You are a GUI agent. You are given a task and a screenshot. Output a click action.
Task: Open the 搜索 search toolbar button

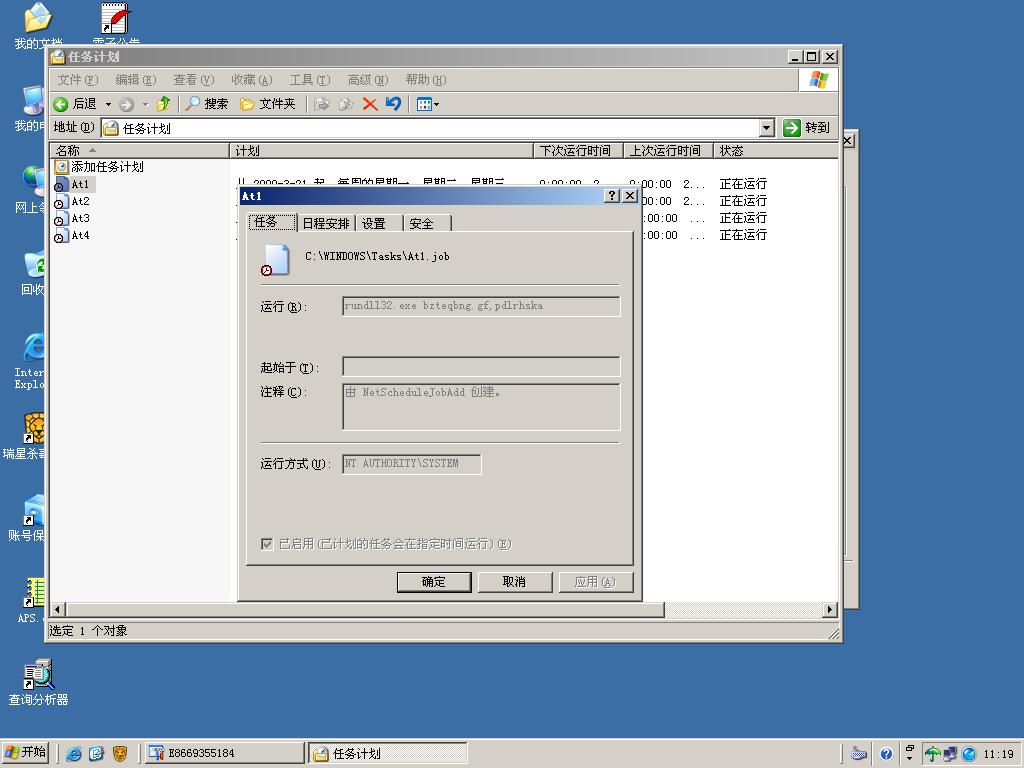(x=206, y=104)
